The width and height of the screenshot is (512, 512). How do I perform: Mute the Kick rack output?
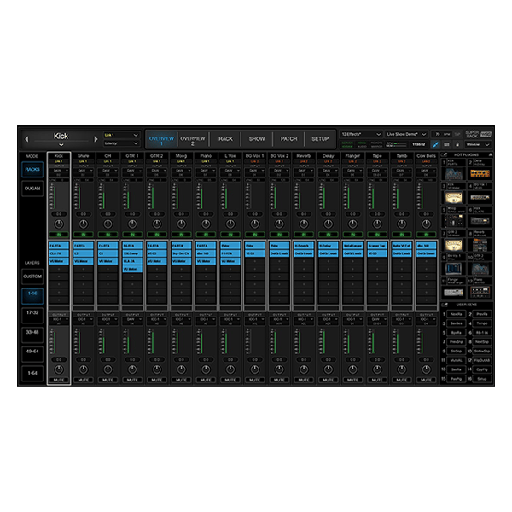click(59, 380)
